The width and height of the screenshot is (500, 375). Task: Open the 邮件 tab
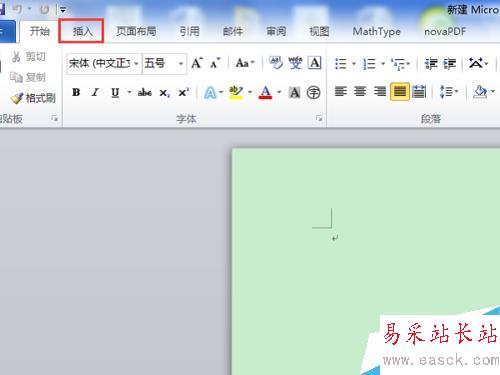233,31
